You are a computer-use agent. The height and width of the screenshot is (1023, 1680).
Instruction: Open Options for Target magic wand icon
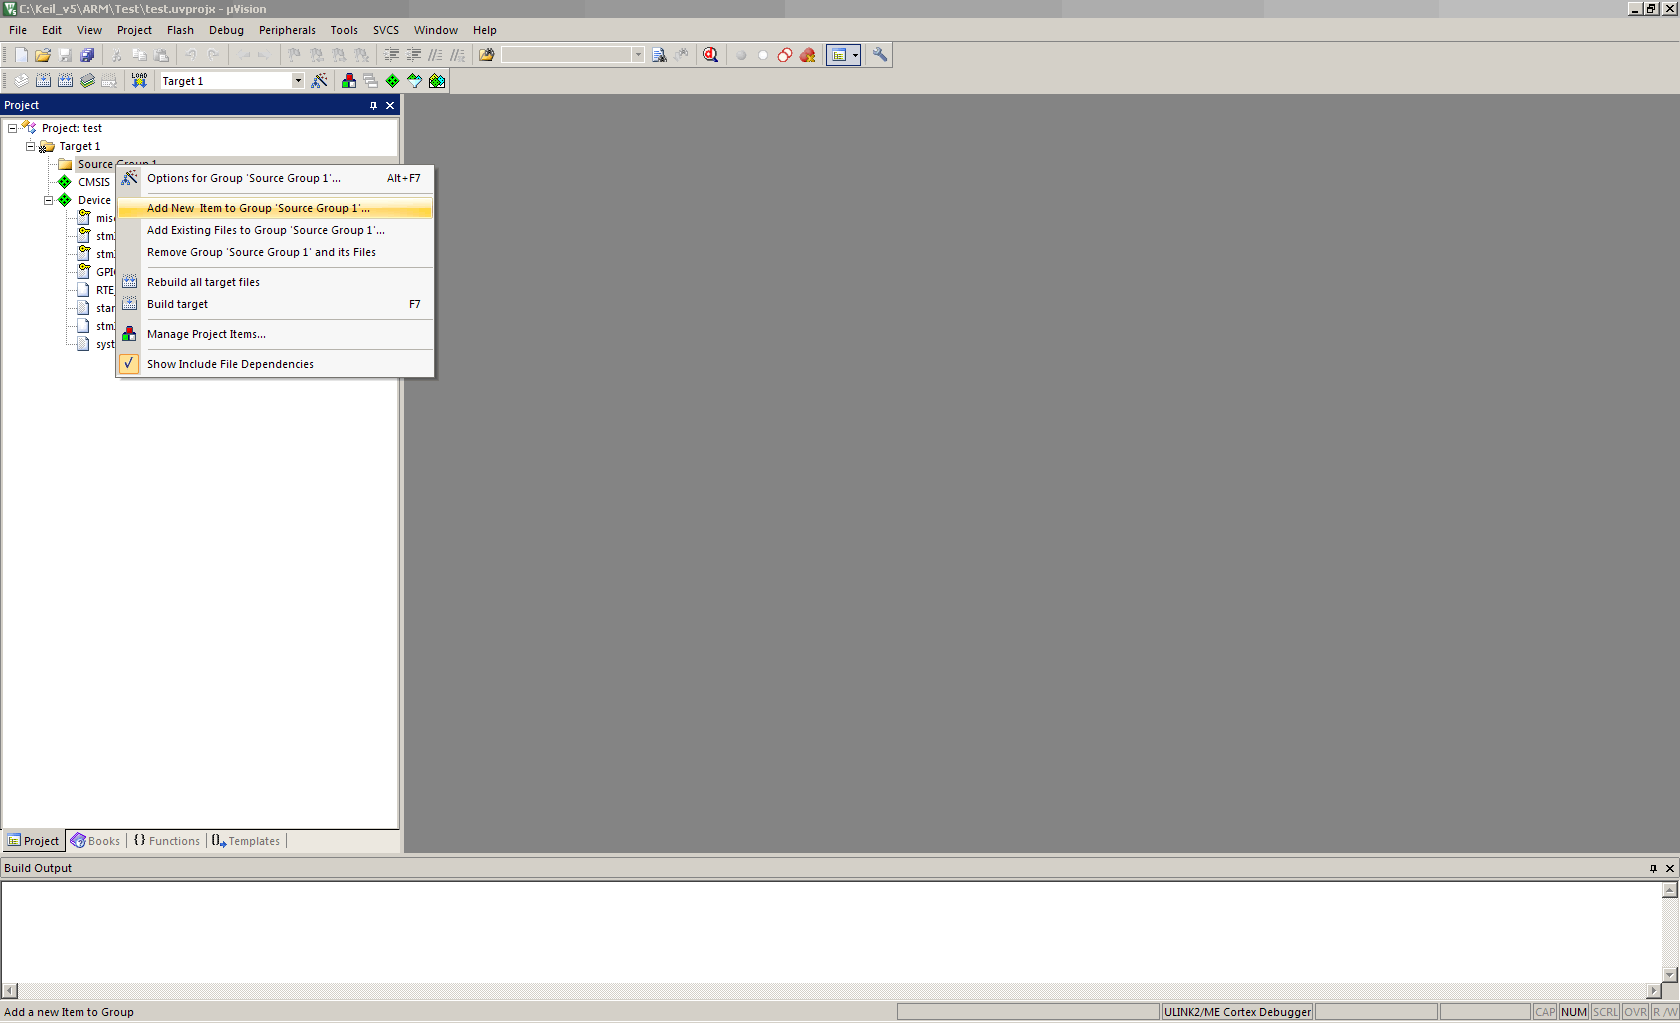(320, 81)
